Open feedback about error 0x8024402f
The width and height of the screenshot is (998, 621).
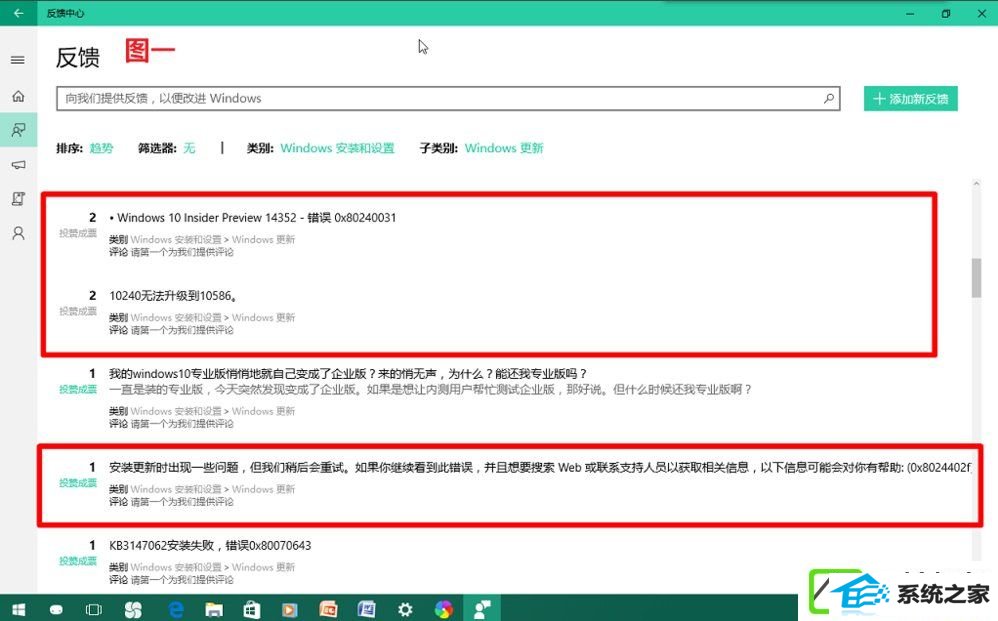[540, 468]
